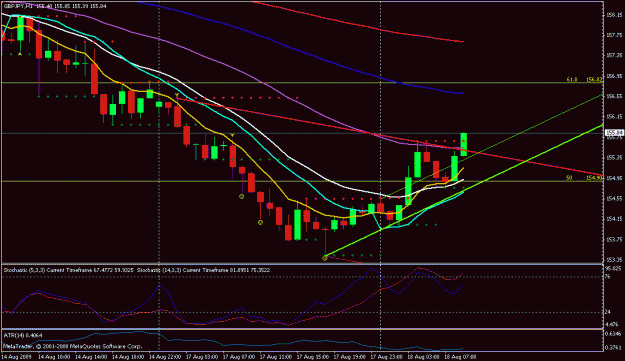Click the 154.55 price axis label
This screenshot has width=625, height=361.
click(614, 198)
